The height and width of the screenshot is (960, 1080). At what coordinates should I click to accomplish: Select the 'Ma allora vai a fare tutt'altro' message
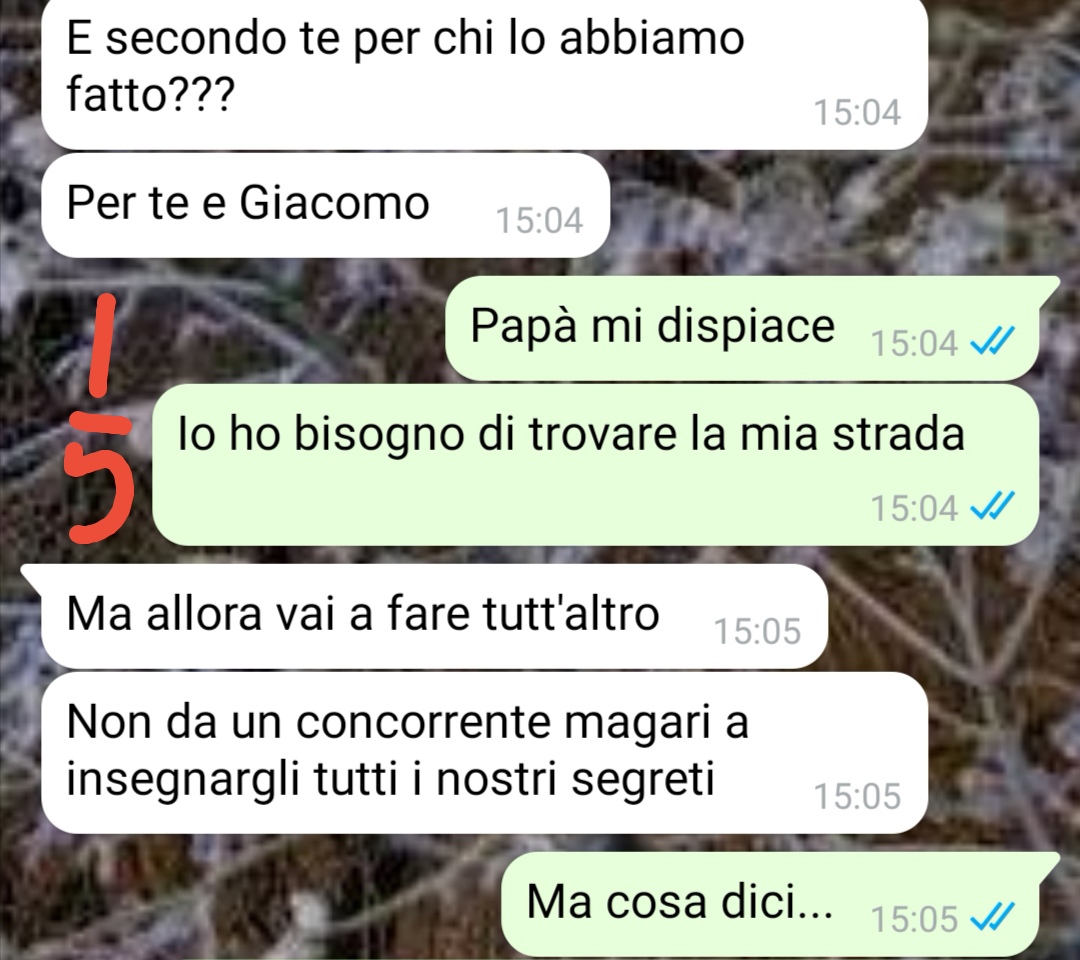424,616
